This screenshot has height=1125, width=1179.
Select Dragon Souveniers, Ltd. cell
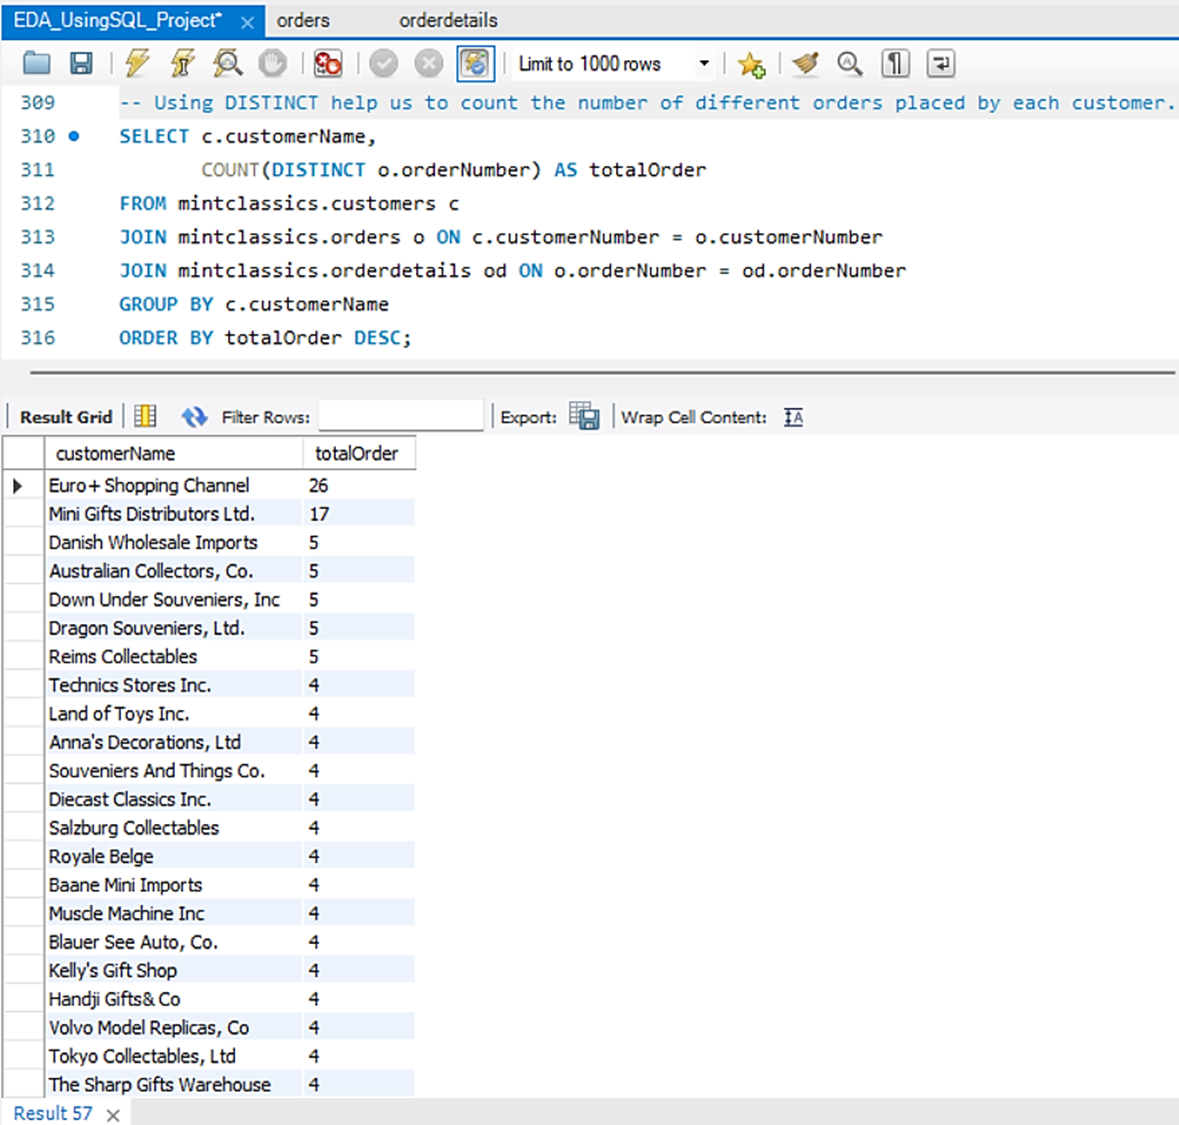point(174,628)
